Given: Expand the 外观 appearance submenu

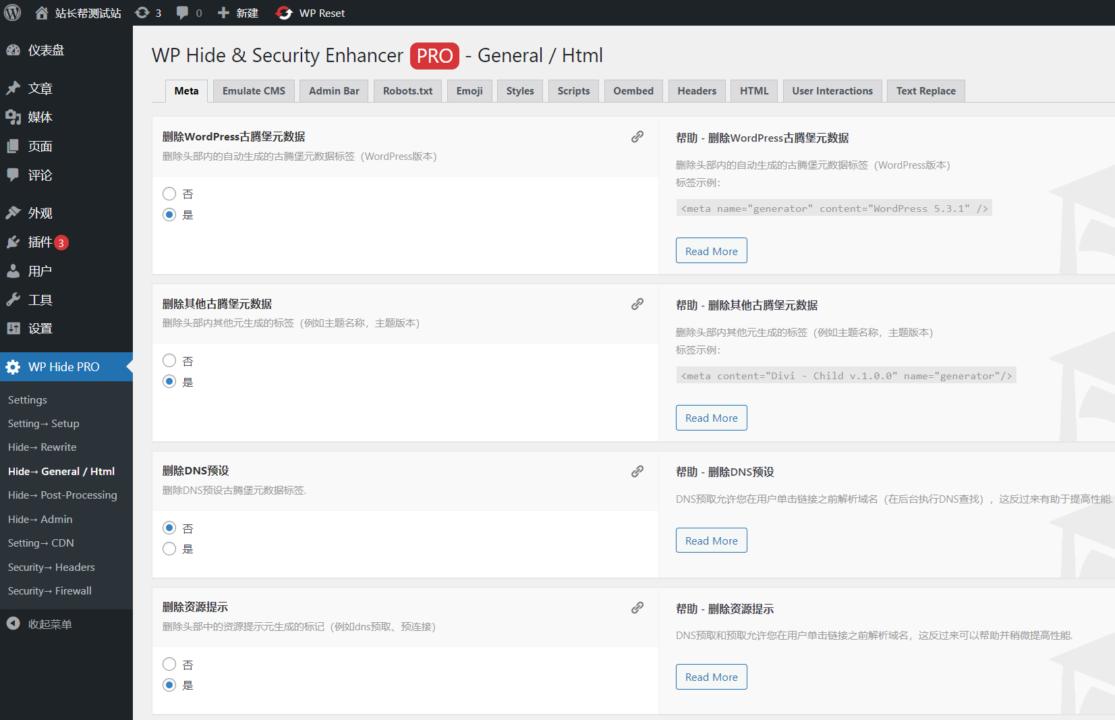Looking at the screenshot, I should (40, 213).
